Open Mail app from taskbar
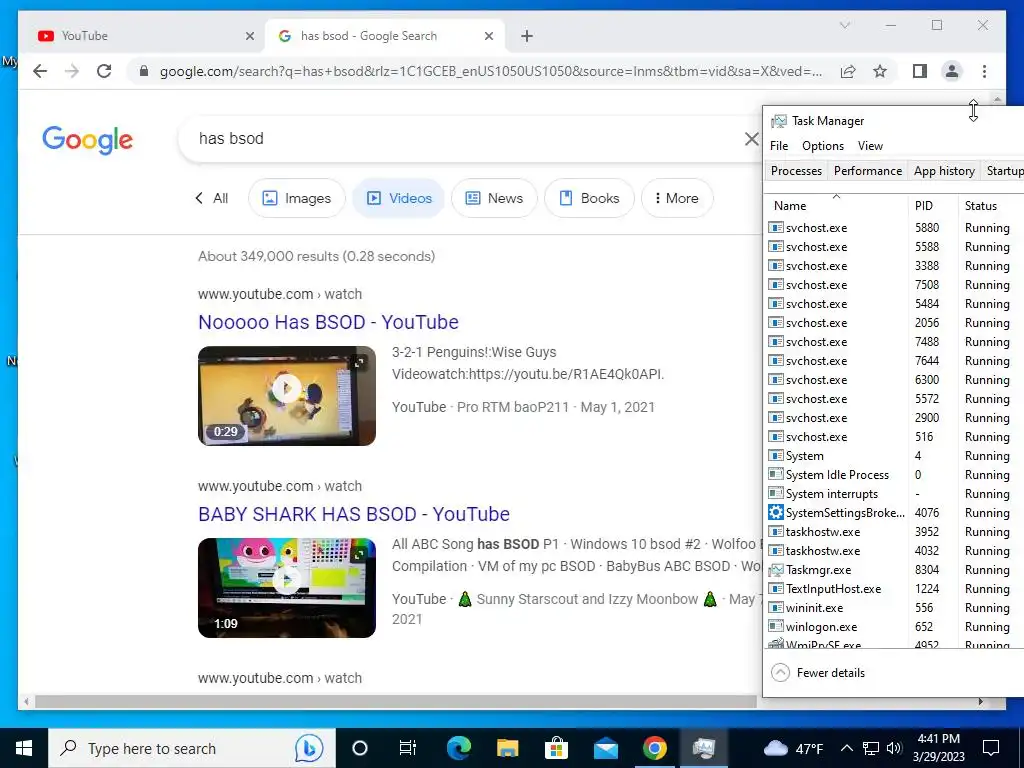The image size is (1024, 768). point(606,748)
